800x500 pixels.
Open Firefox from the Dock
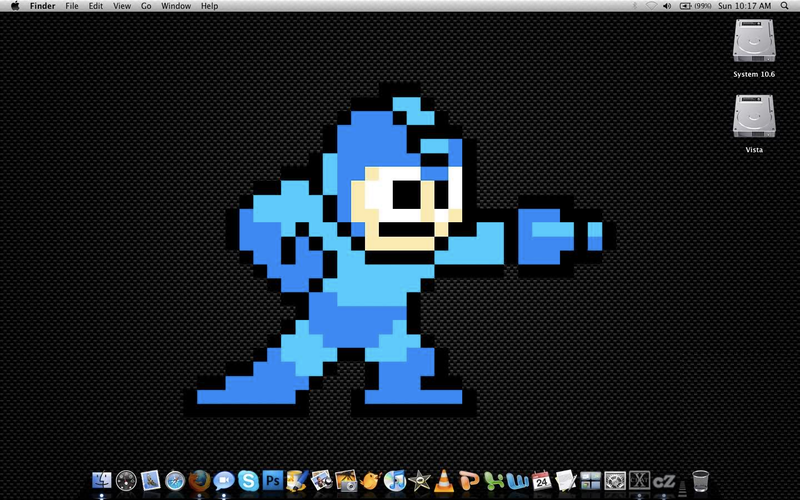click(x=199, y=481)
